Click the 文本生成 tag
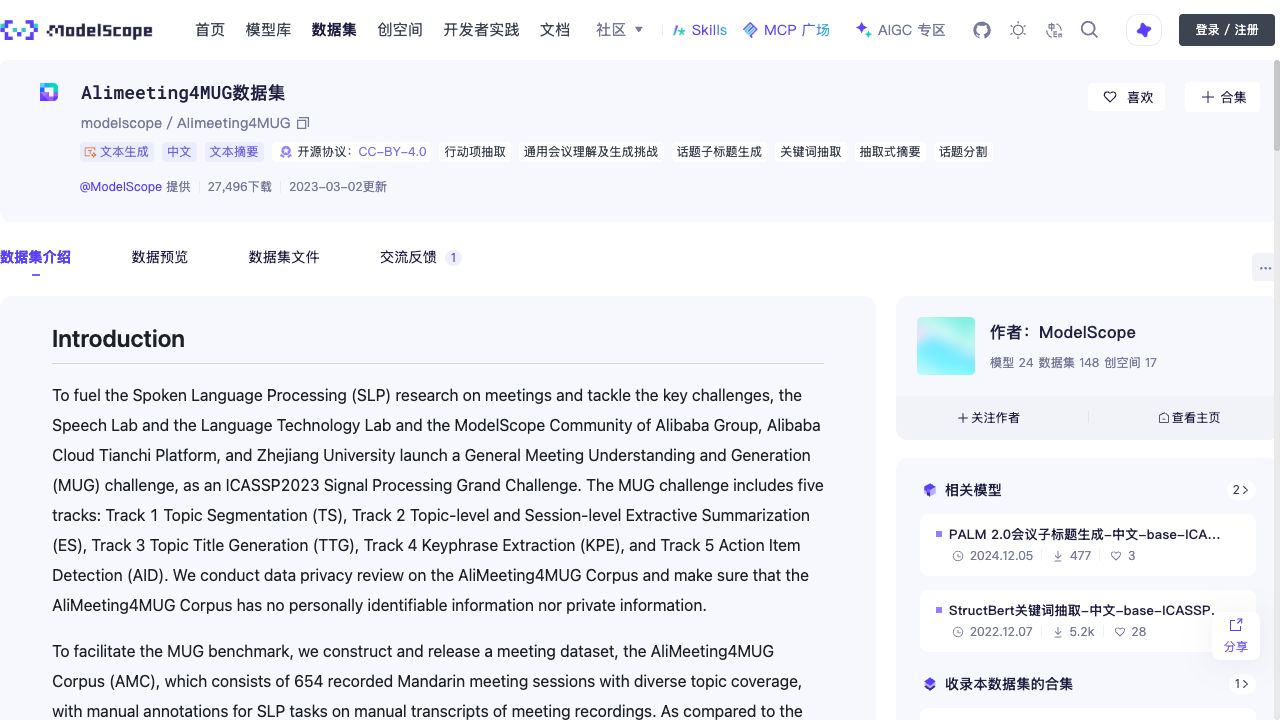The image size is (1280, 720). tap(116, 152)
